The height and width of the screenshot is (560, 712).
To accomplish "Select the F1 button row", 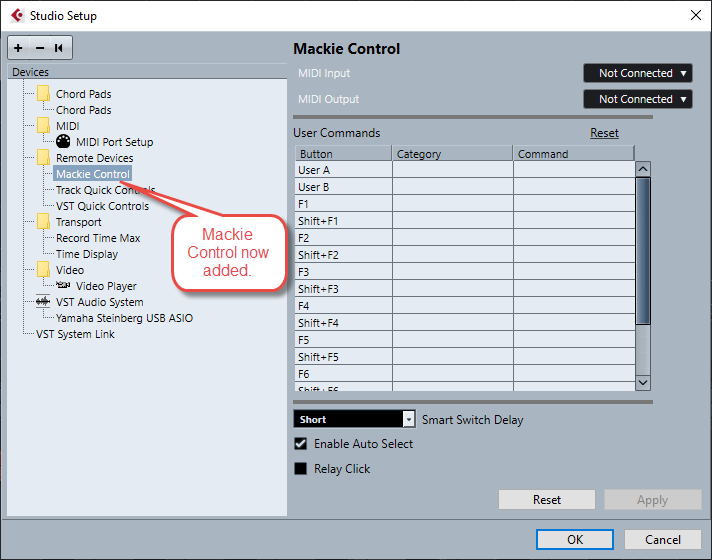I will pyautogui.click(x=465, y=204).
